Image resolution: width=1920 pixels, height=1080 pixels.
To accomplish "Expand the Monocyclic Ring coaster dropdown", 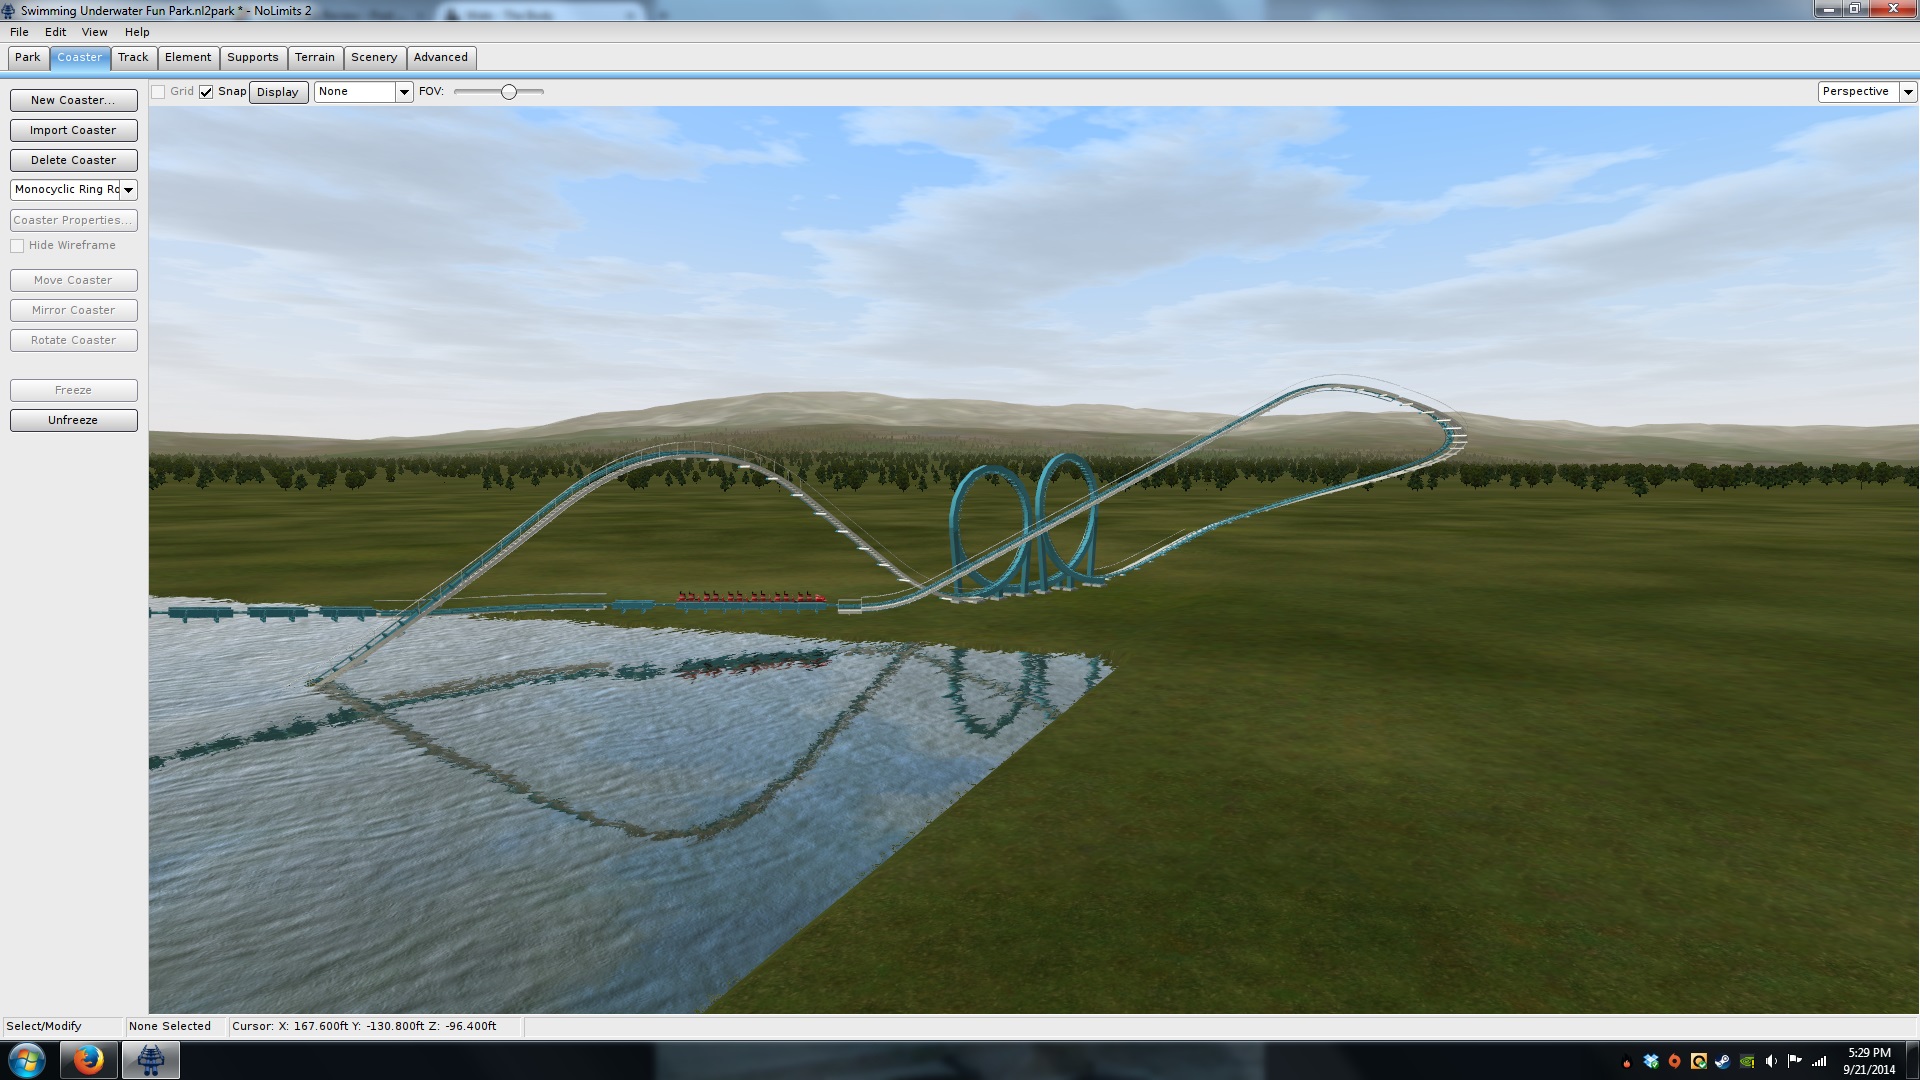I will pos(128,190).
